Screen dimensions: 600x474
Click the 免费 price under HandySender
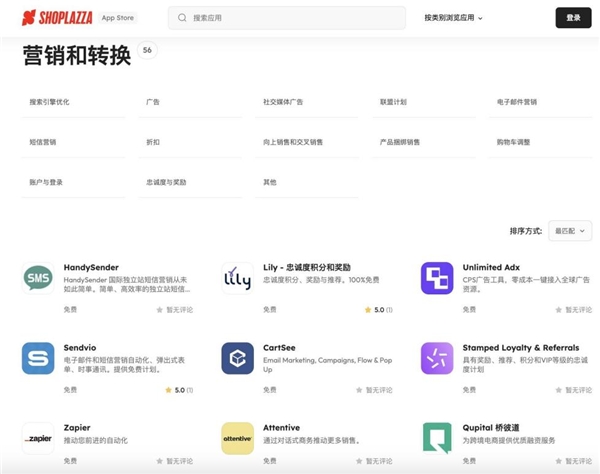(70, 309)
